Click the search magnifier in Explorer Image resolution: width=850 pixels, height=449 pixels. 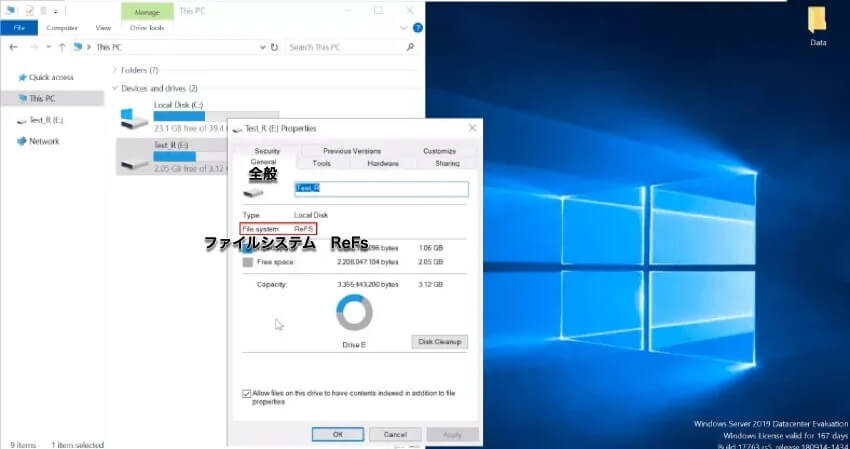[x=410, y=47]
